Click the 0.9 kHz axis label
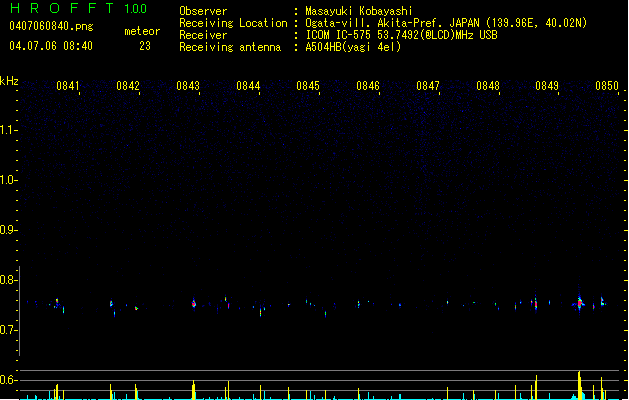 tap(7, 230)
